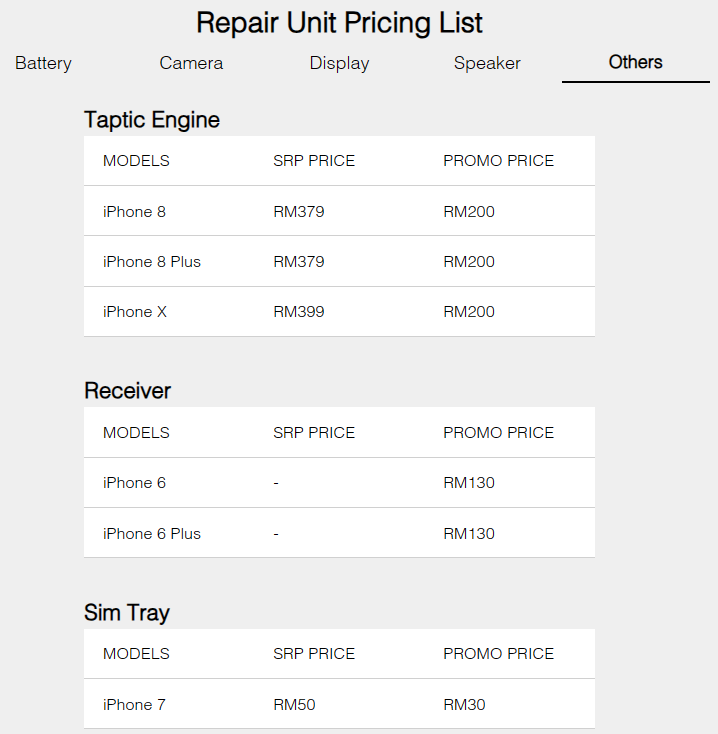Click the RM399 SRP price for iPhone X

299,312
